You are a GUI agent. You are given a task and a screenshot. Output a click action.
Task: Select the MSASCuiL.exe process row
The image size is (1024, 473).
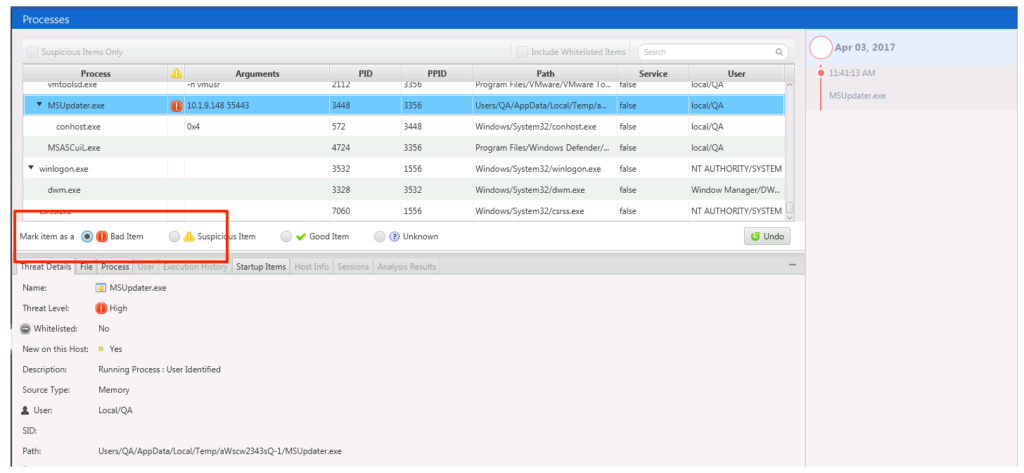tap(404, 148)
